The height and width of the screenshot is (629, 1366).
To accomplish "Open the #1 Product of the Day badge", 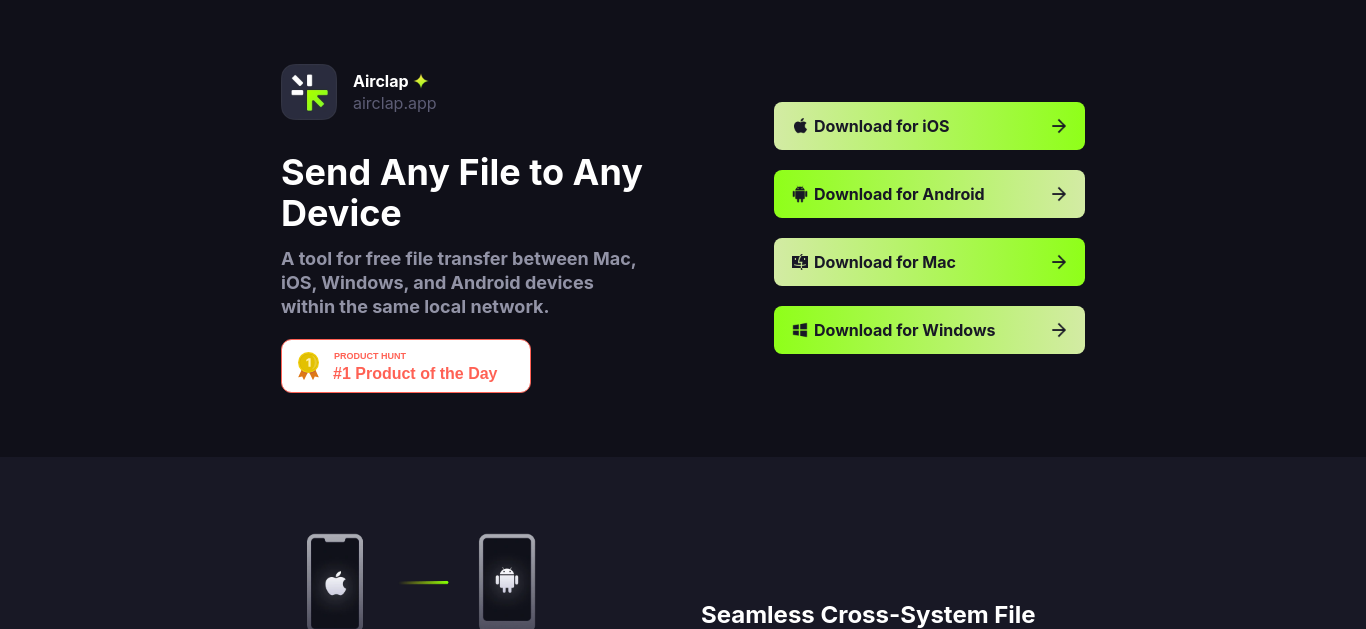I will [406, 366].
